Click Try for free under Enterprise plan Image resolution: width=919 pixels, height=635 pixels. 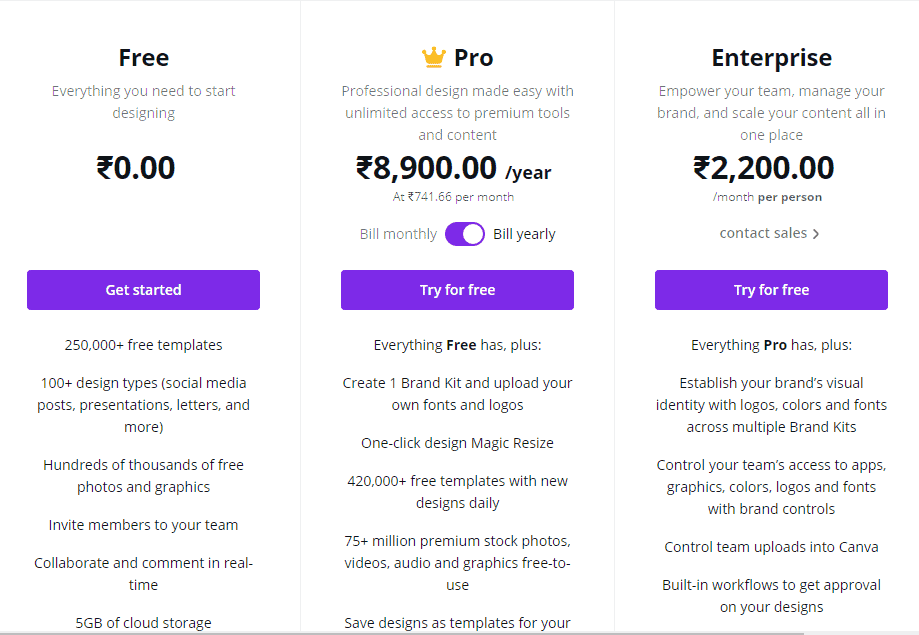(x=771, y=290)
